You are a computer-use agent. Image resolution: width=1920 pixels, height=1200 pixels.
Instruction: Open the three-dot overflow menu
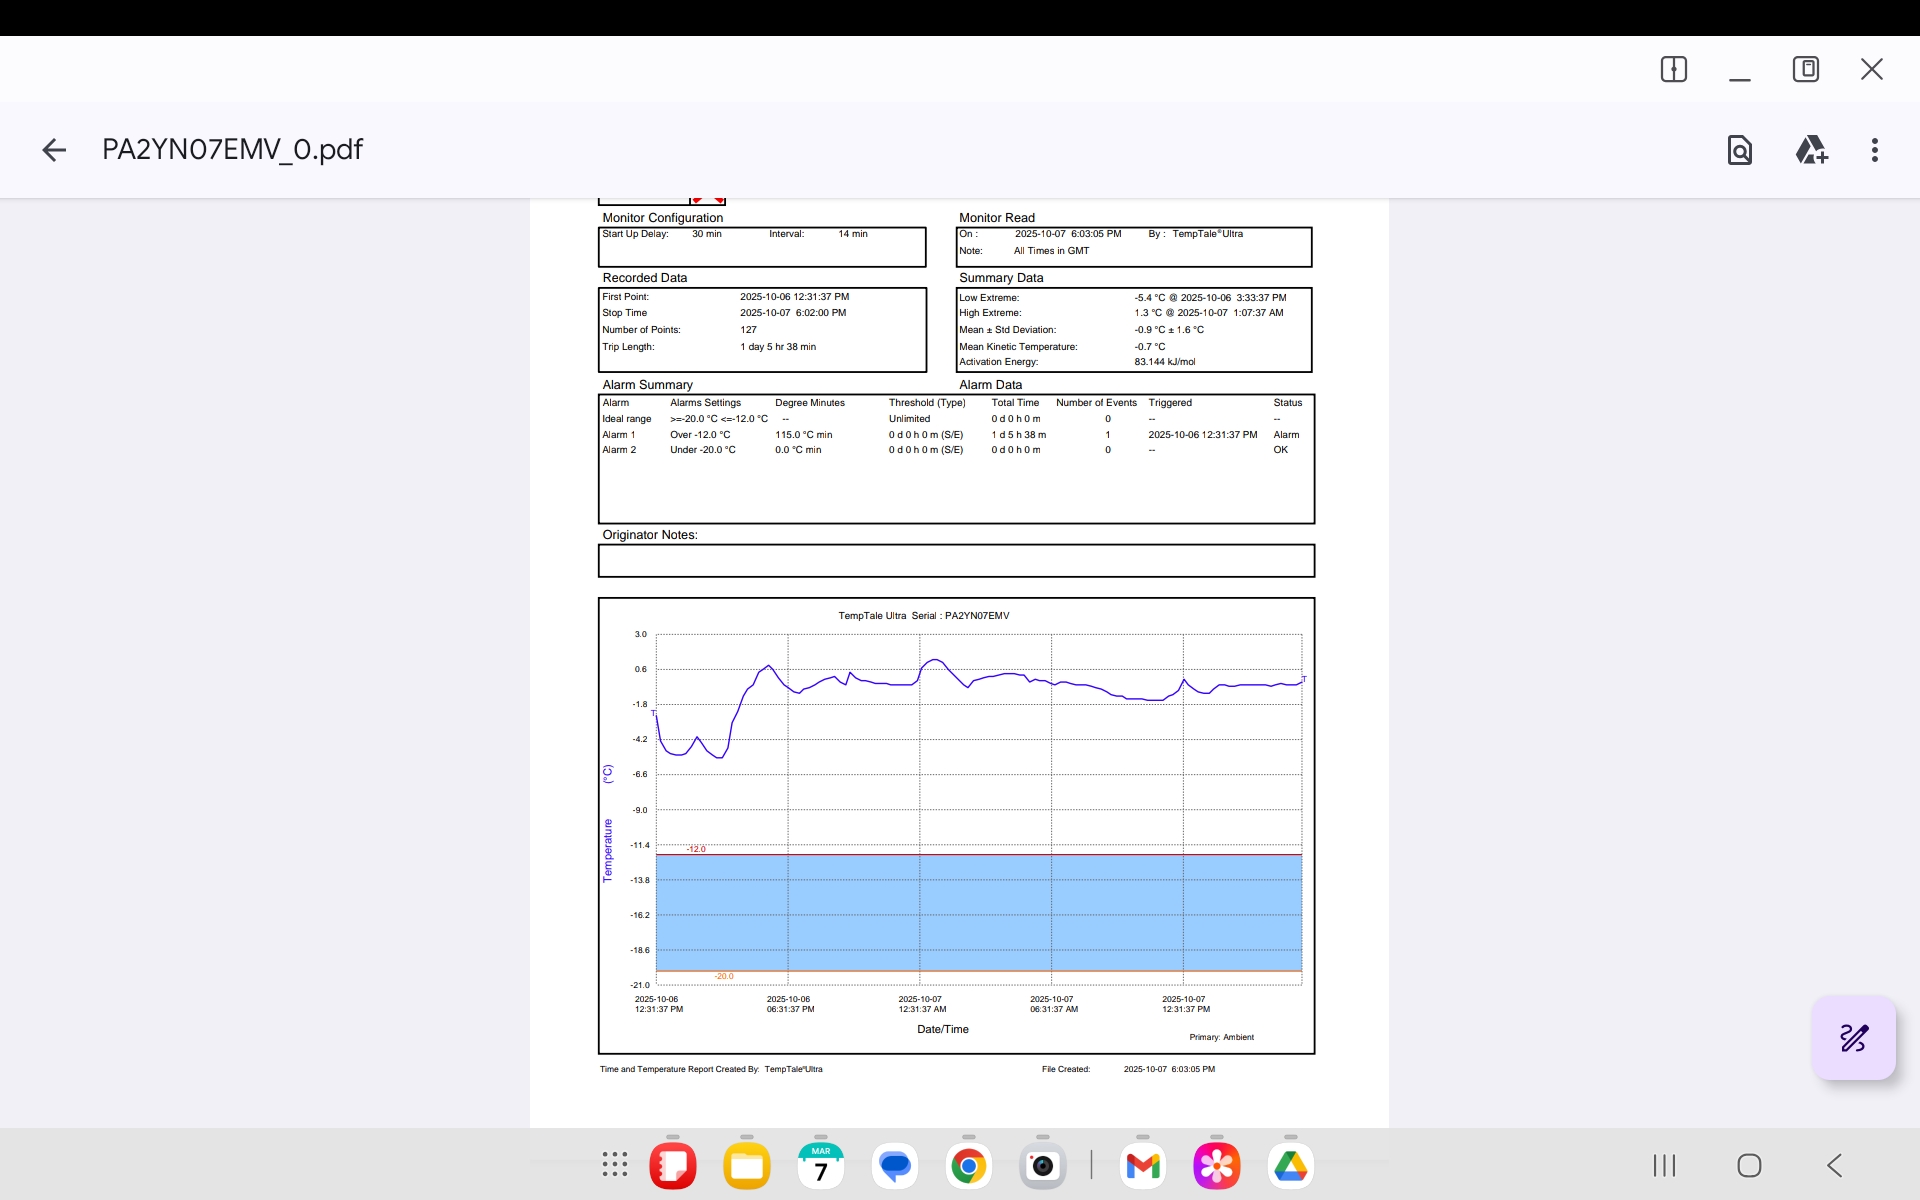point(1875,150)
